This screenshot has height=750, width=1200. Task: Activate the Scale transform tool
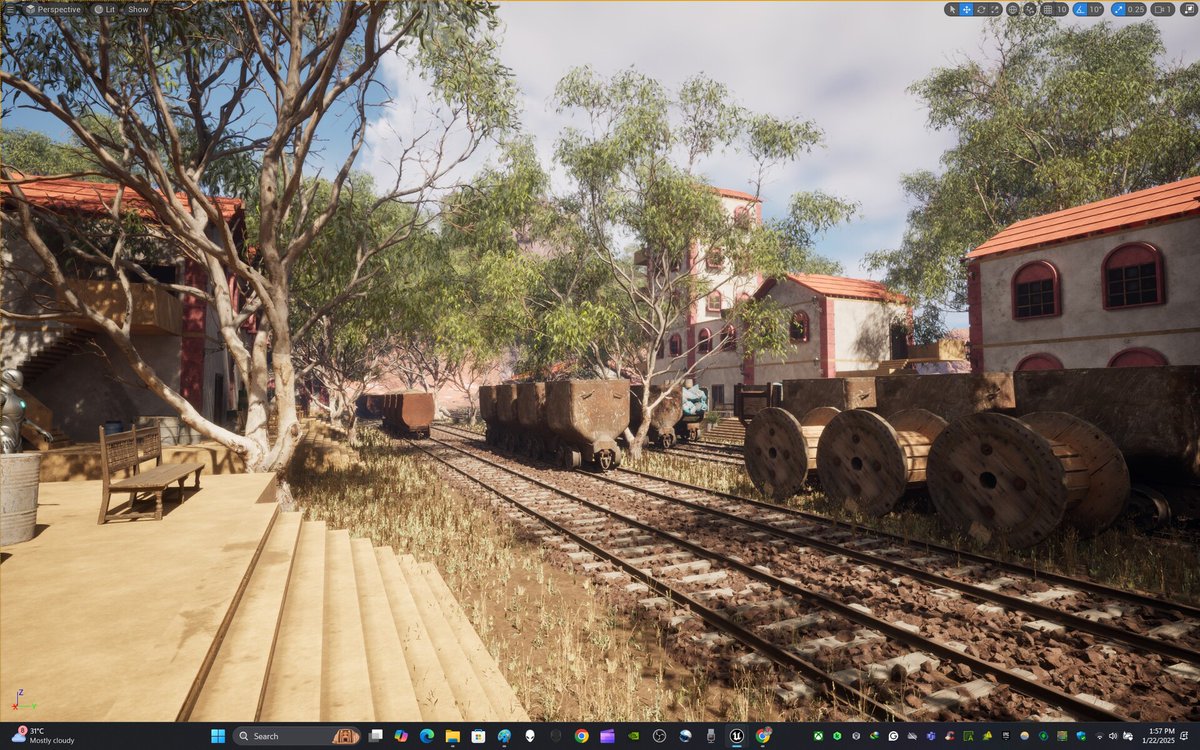tap(994, 9)
